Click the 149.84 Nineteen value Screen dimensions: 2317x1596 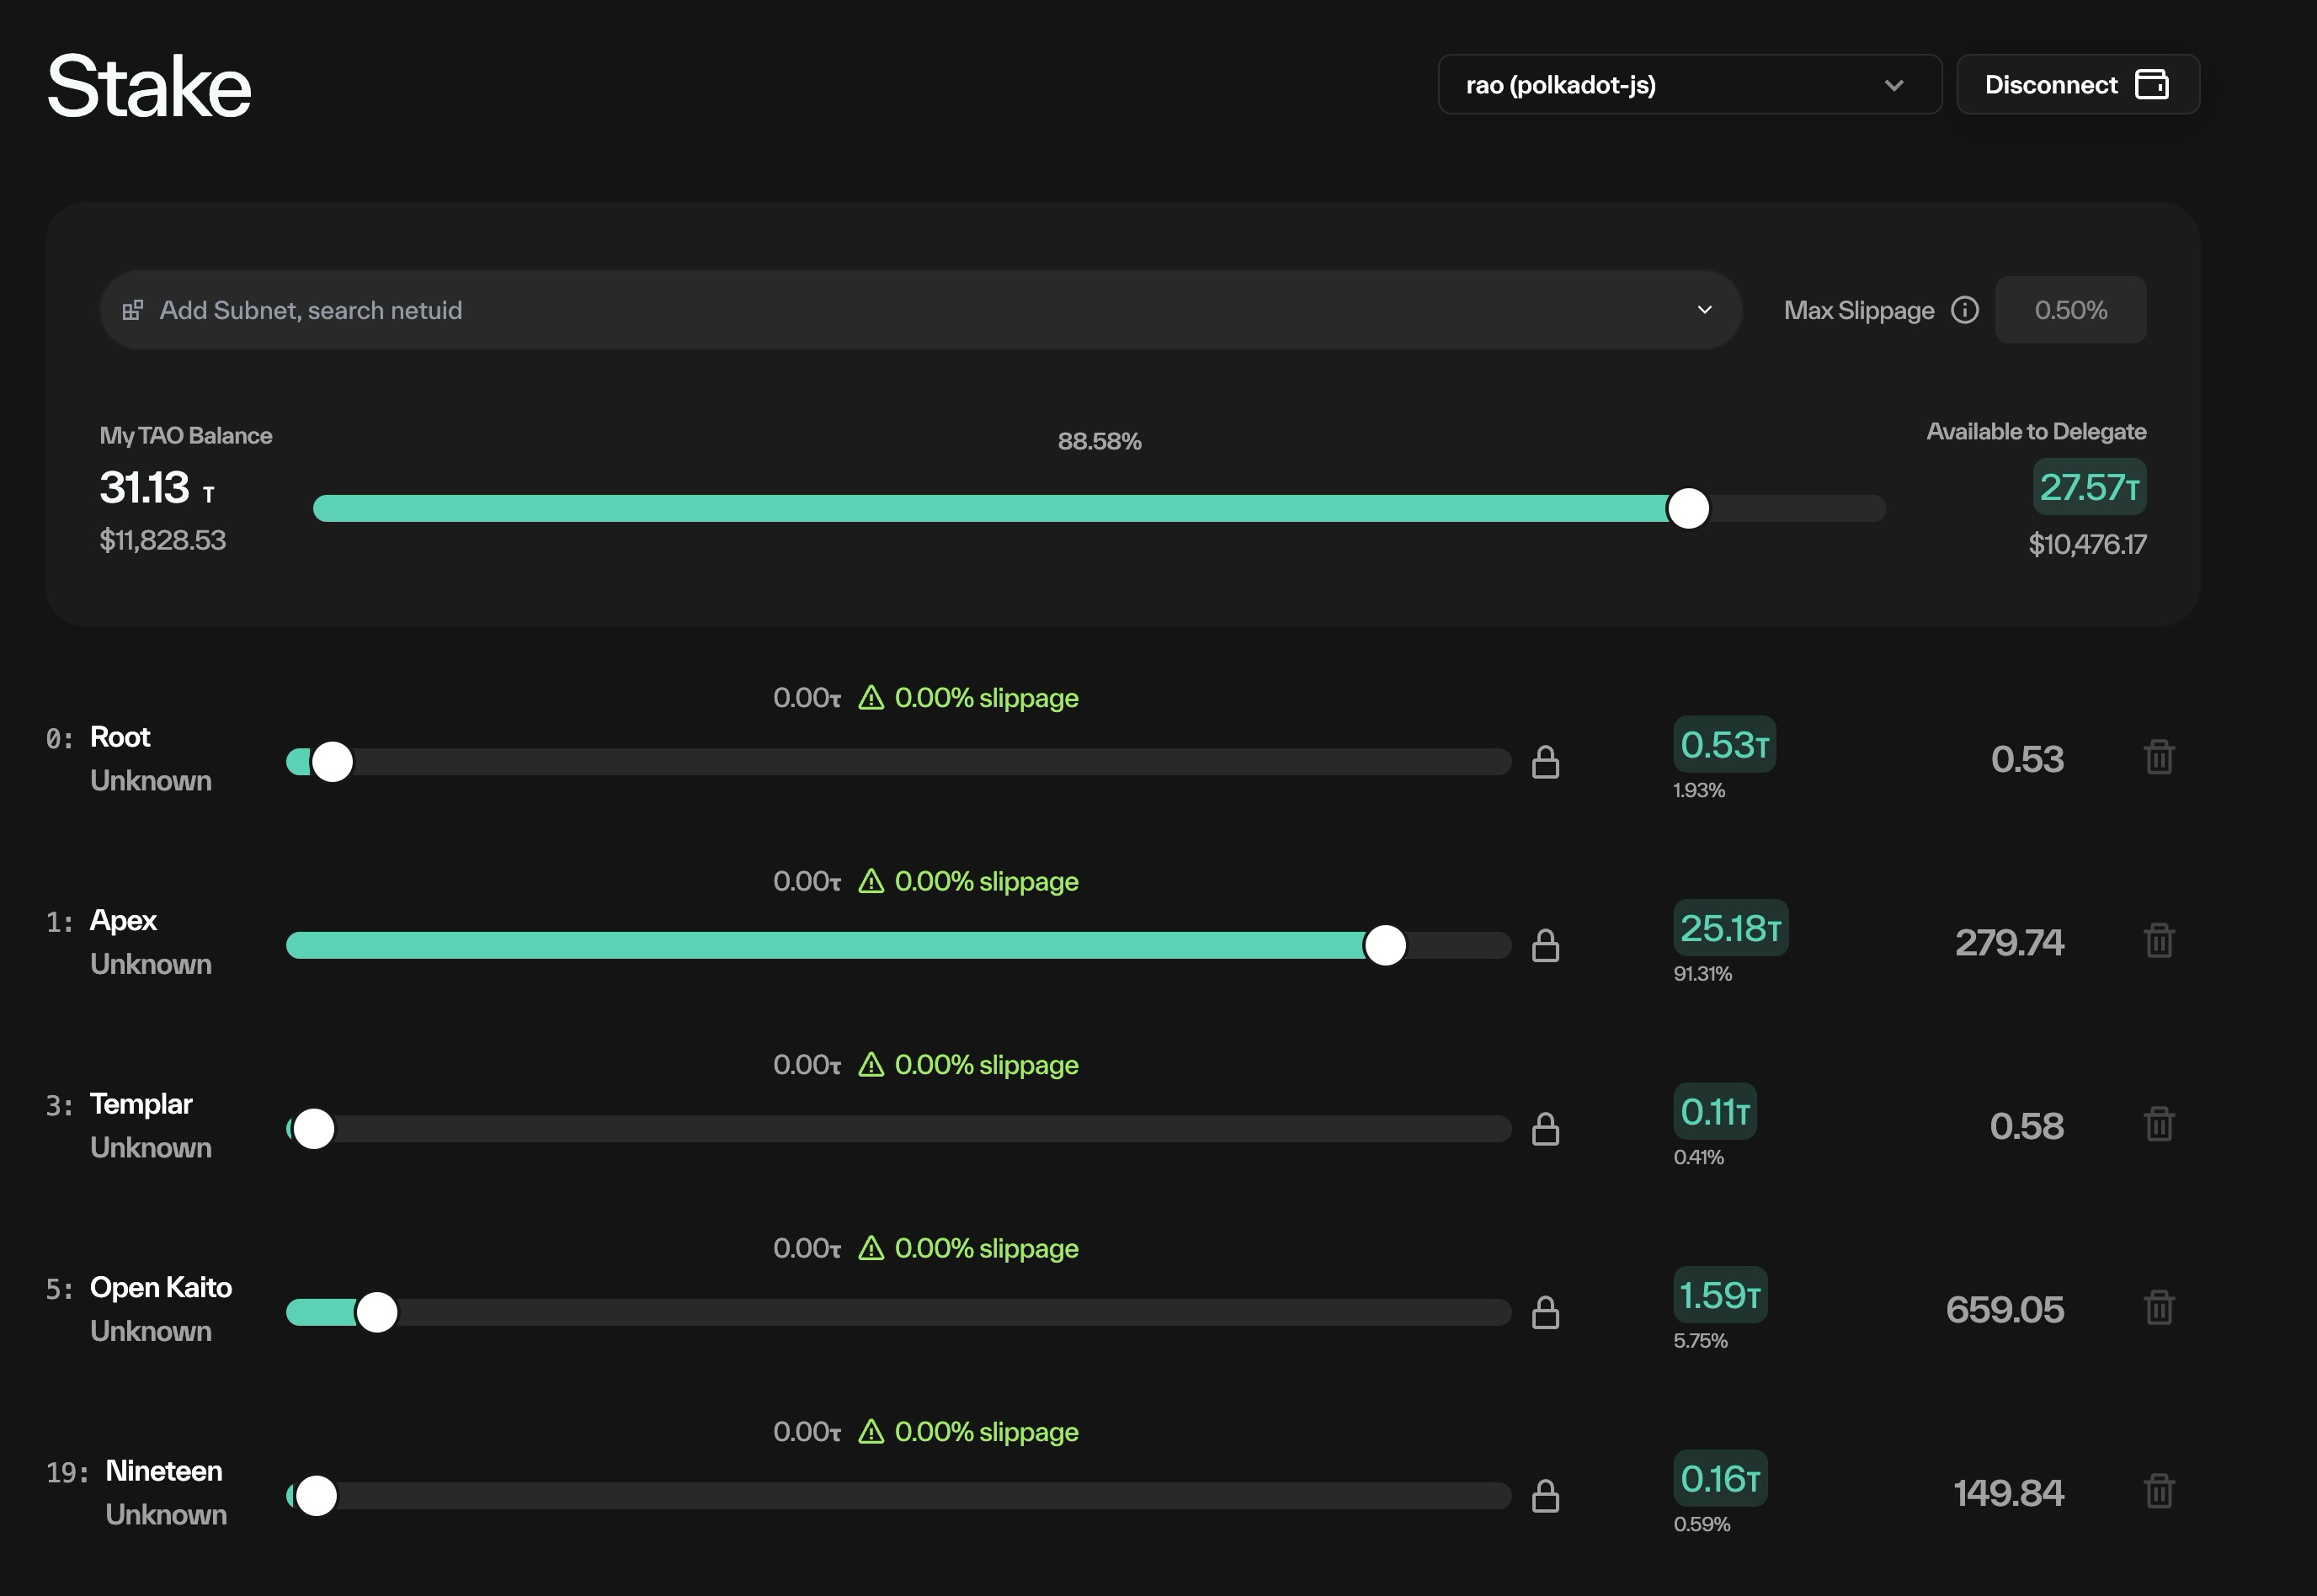coord(2008,1493)
